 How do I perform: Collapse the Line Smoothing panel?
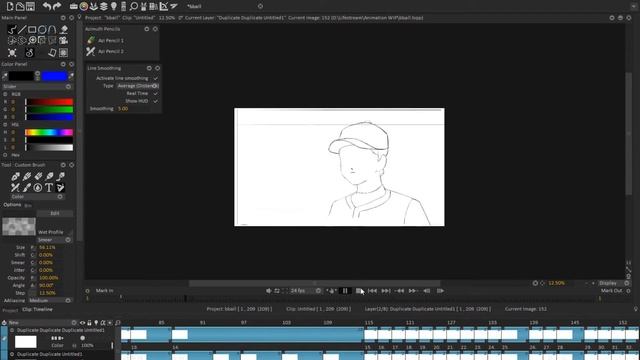pyautogui.click(x=149, y=68)
